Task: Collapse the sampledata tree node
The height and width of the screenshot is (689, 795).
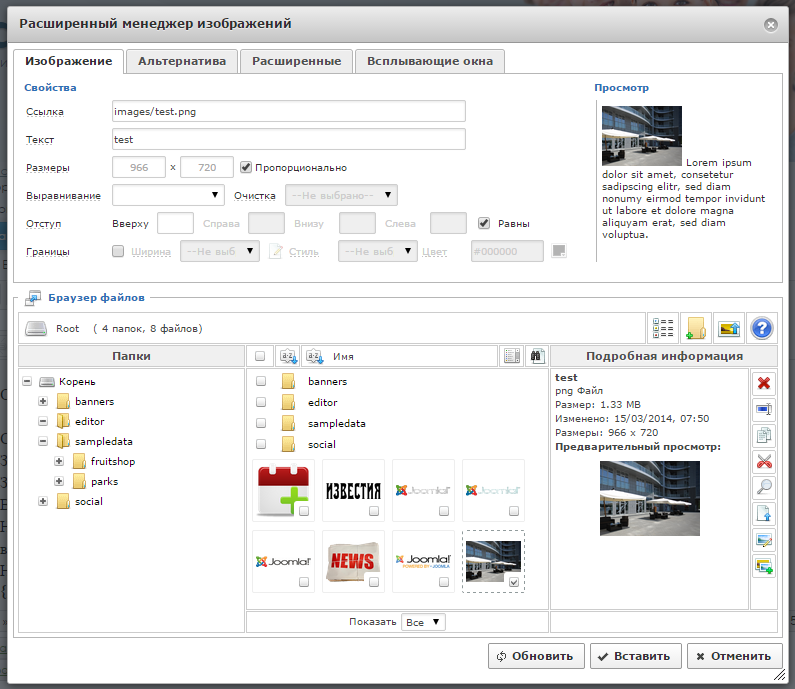Action: tap(43, 441)
